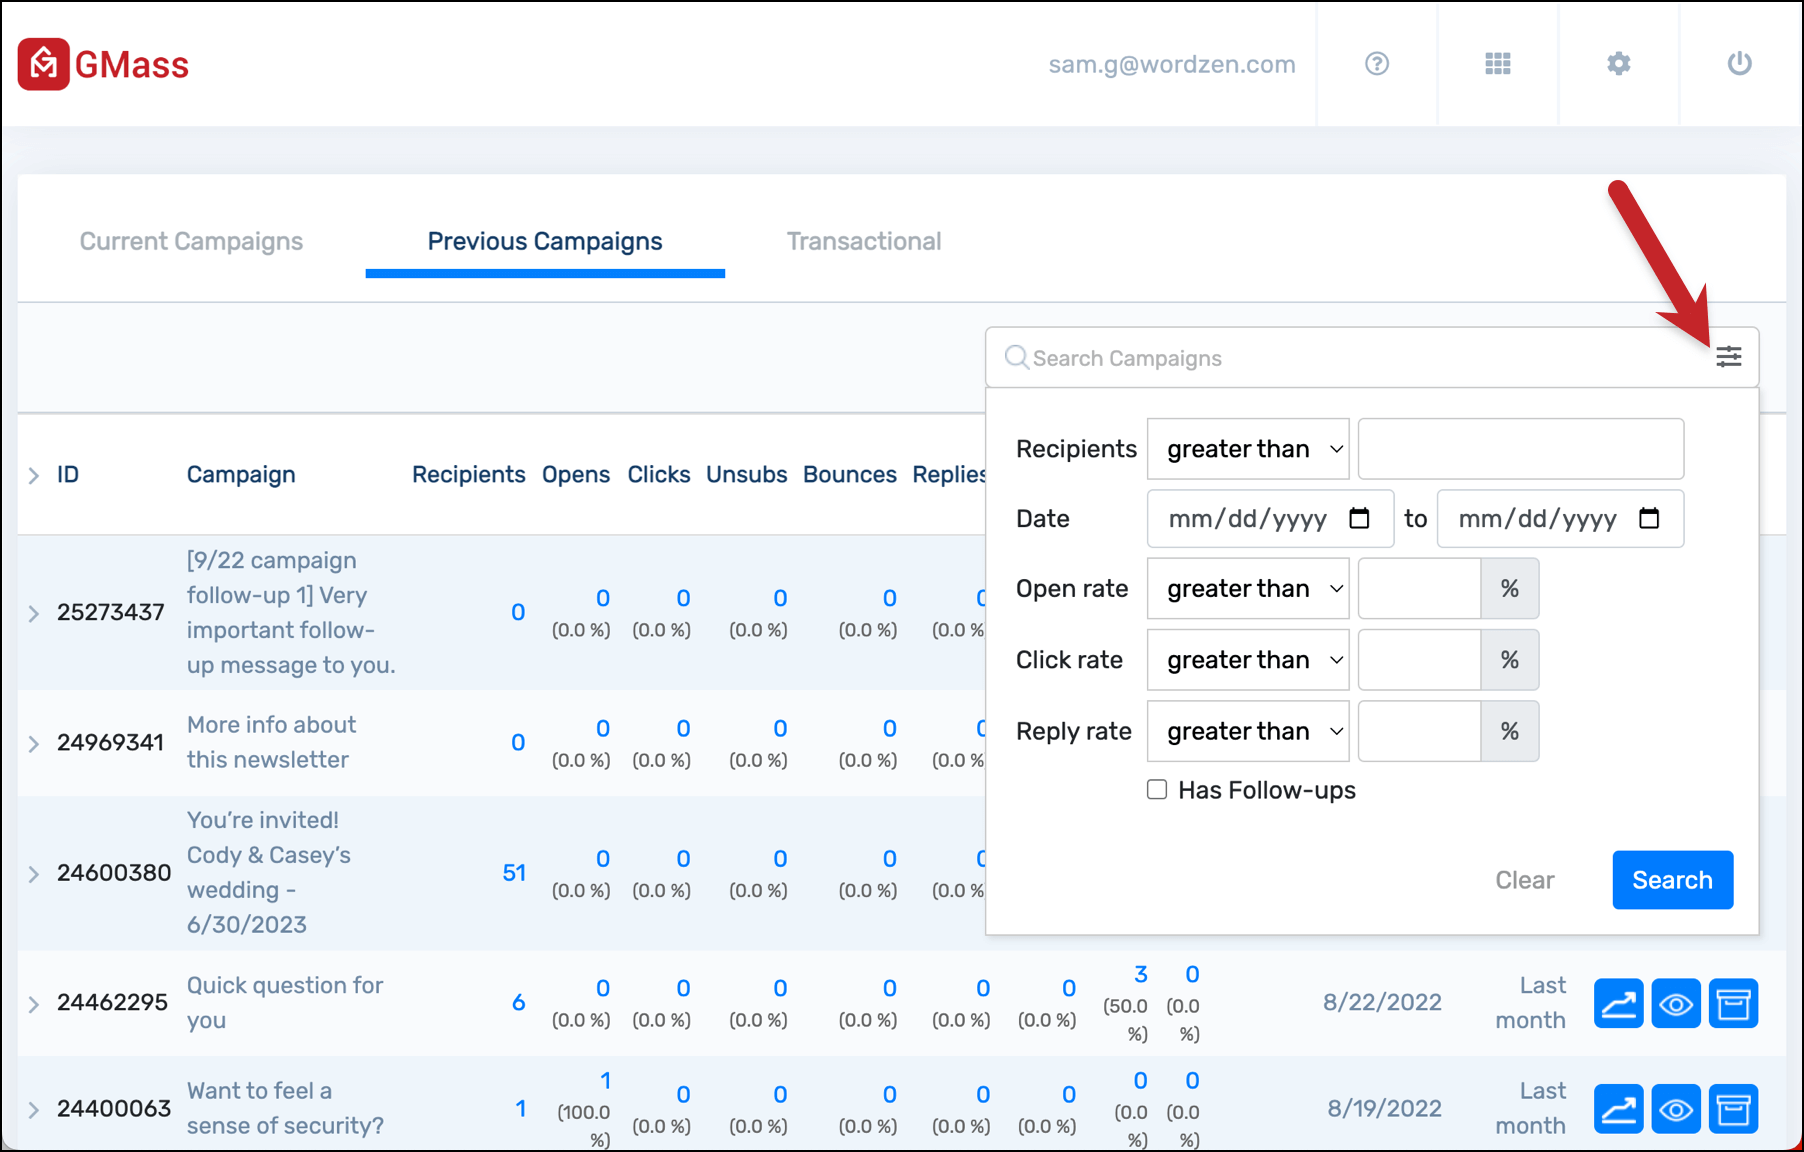The image size is (1804, 1152).
Task: Open the help question mark icon
Action: (1377, 64)
